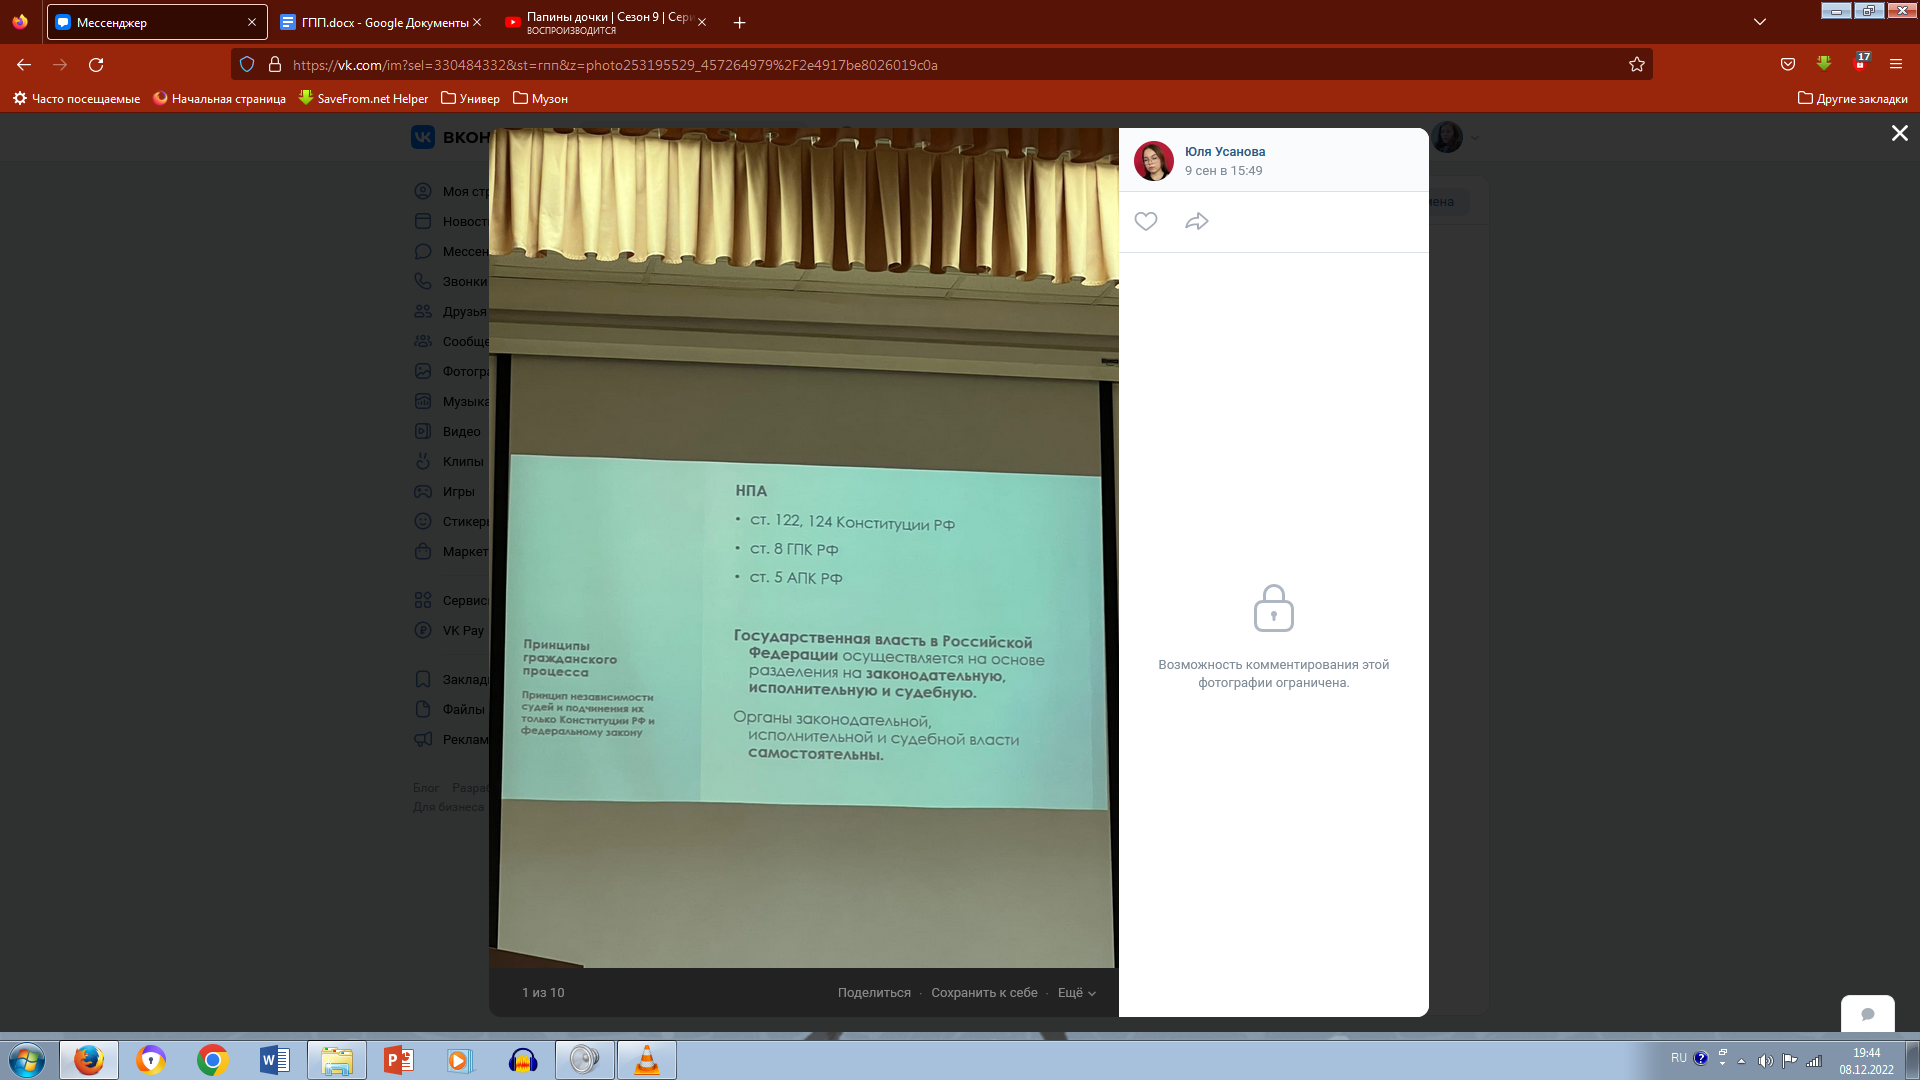Close the ГПП.docx tab
The height and width of the screenshot is (1080, 1920).
point(477,22)
